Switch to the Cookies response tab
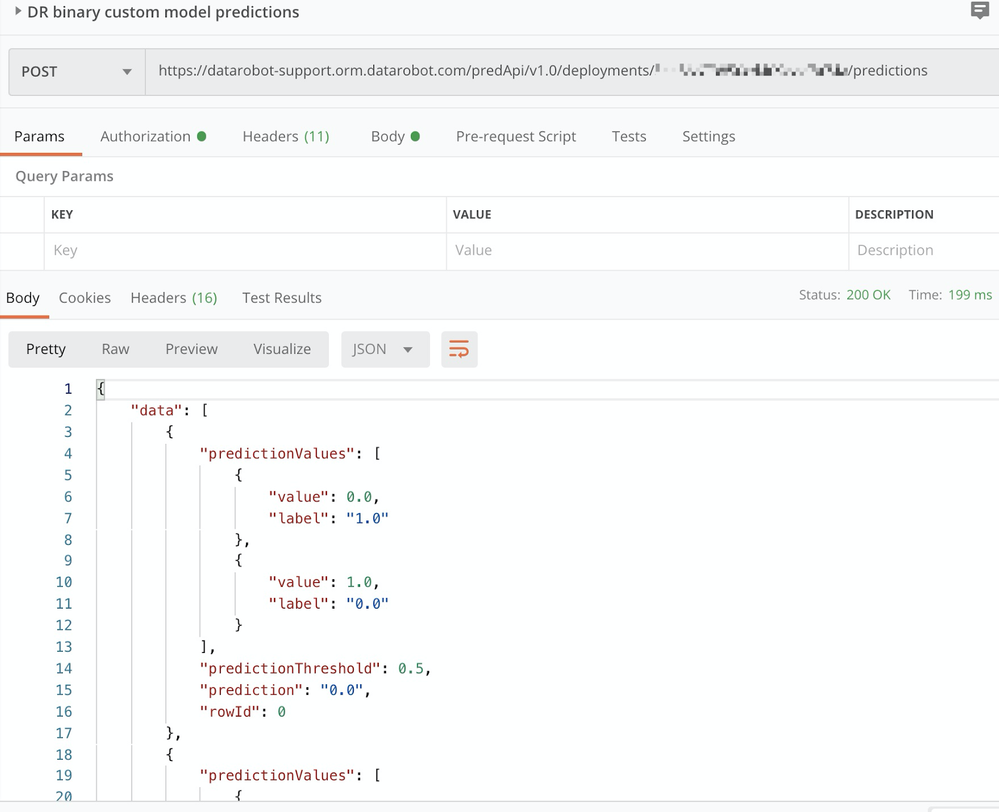 84,297
